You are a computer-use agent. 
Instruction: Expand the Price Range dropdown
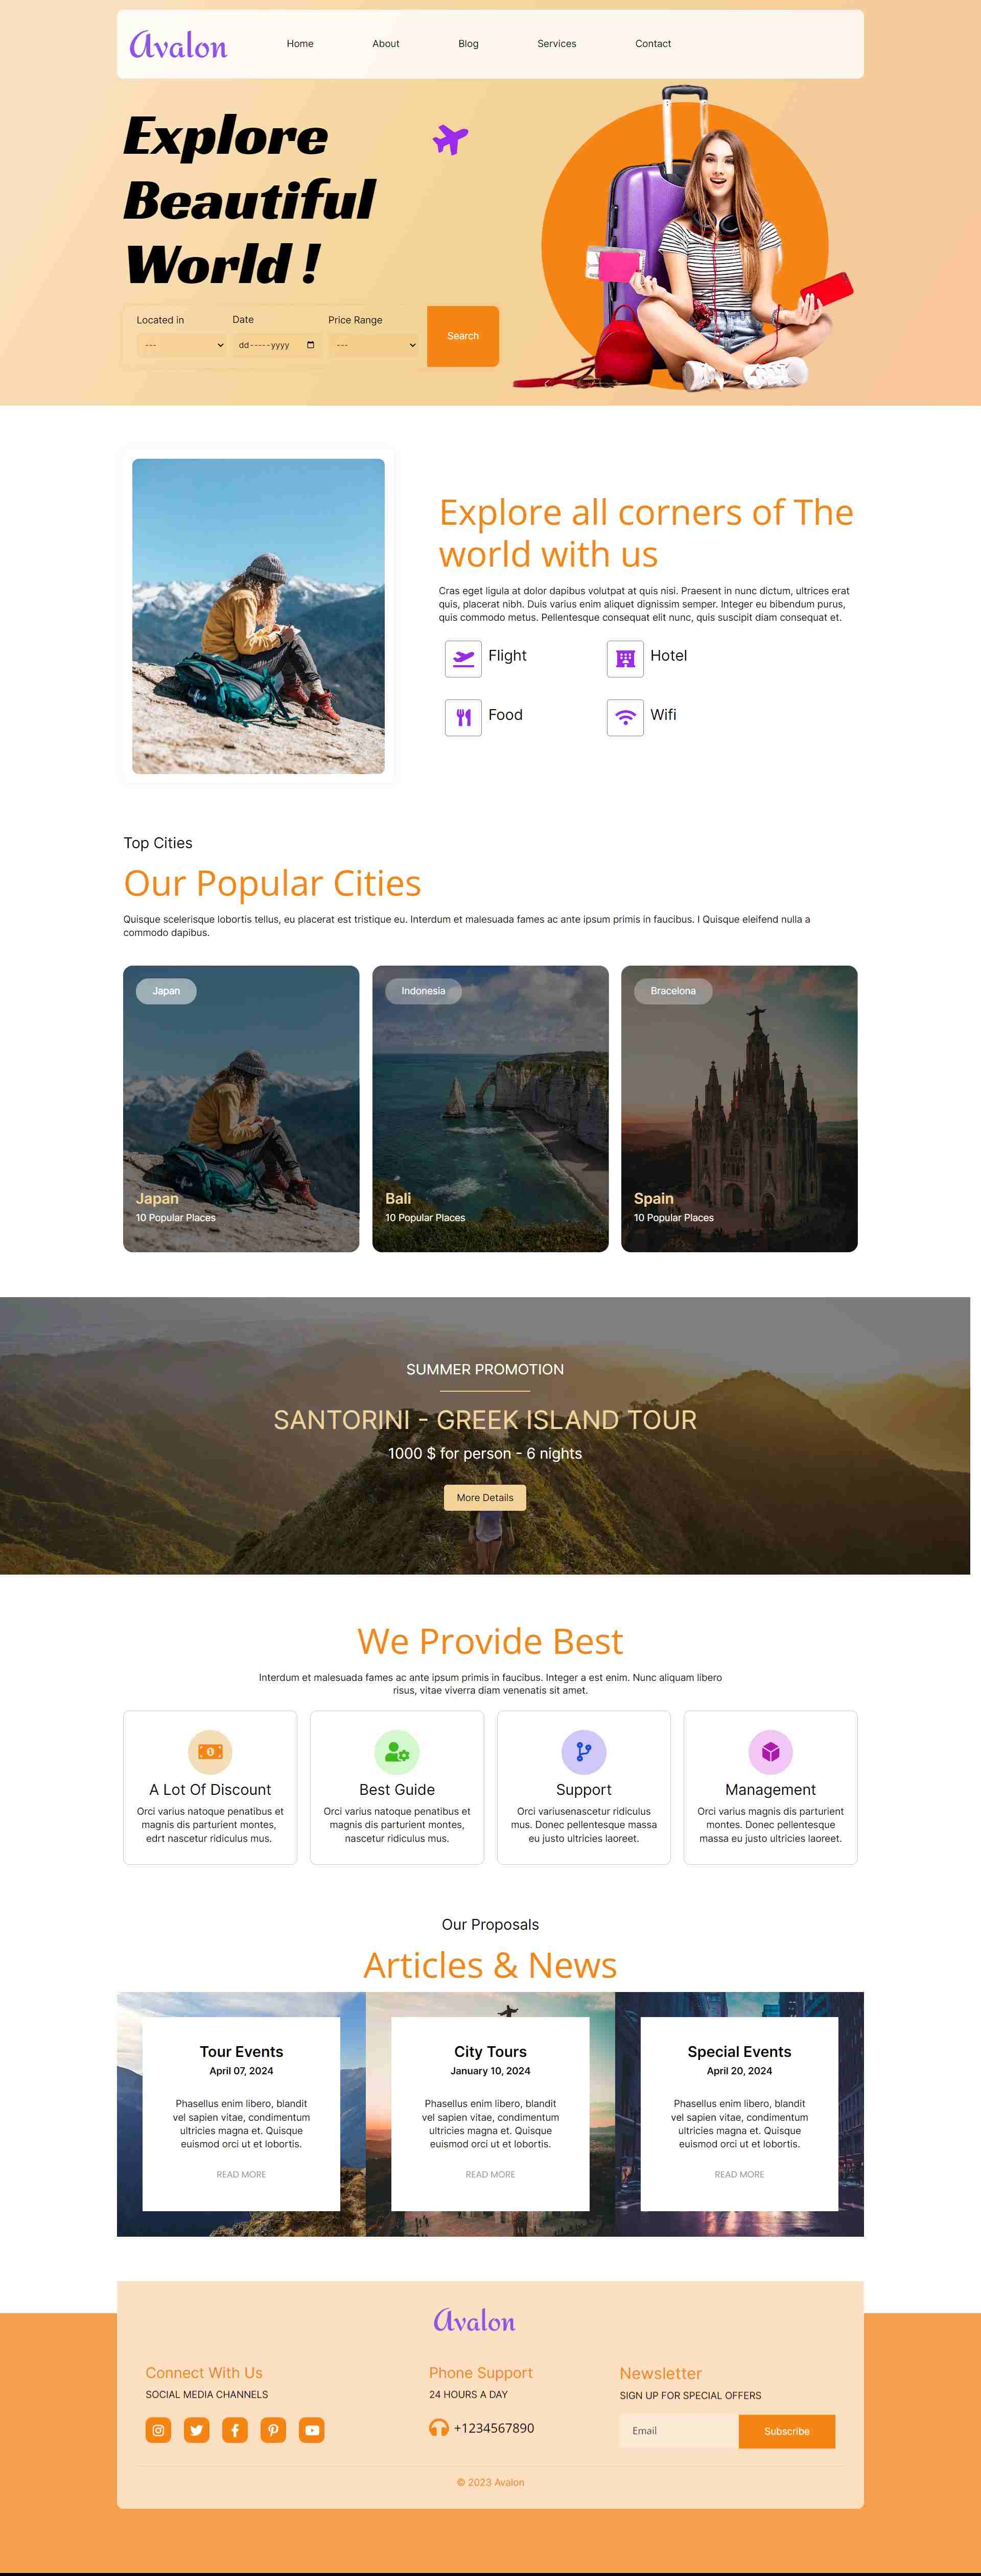373,345
